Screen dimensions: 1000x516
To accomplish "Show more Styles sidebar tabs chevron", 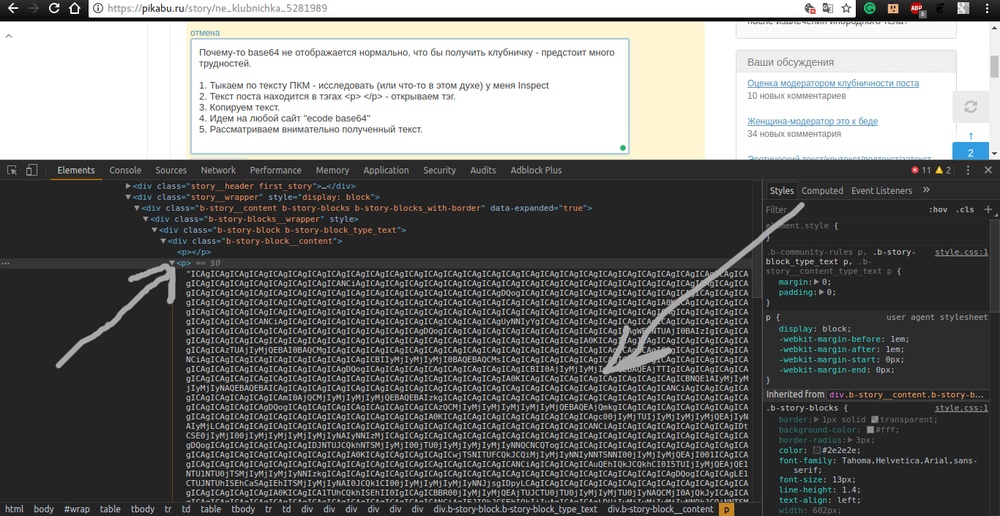I will click(x=927, y=190).
